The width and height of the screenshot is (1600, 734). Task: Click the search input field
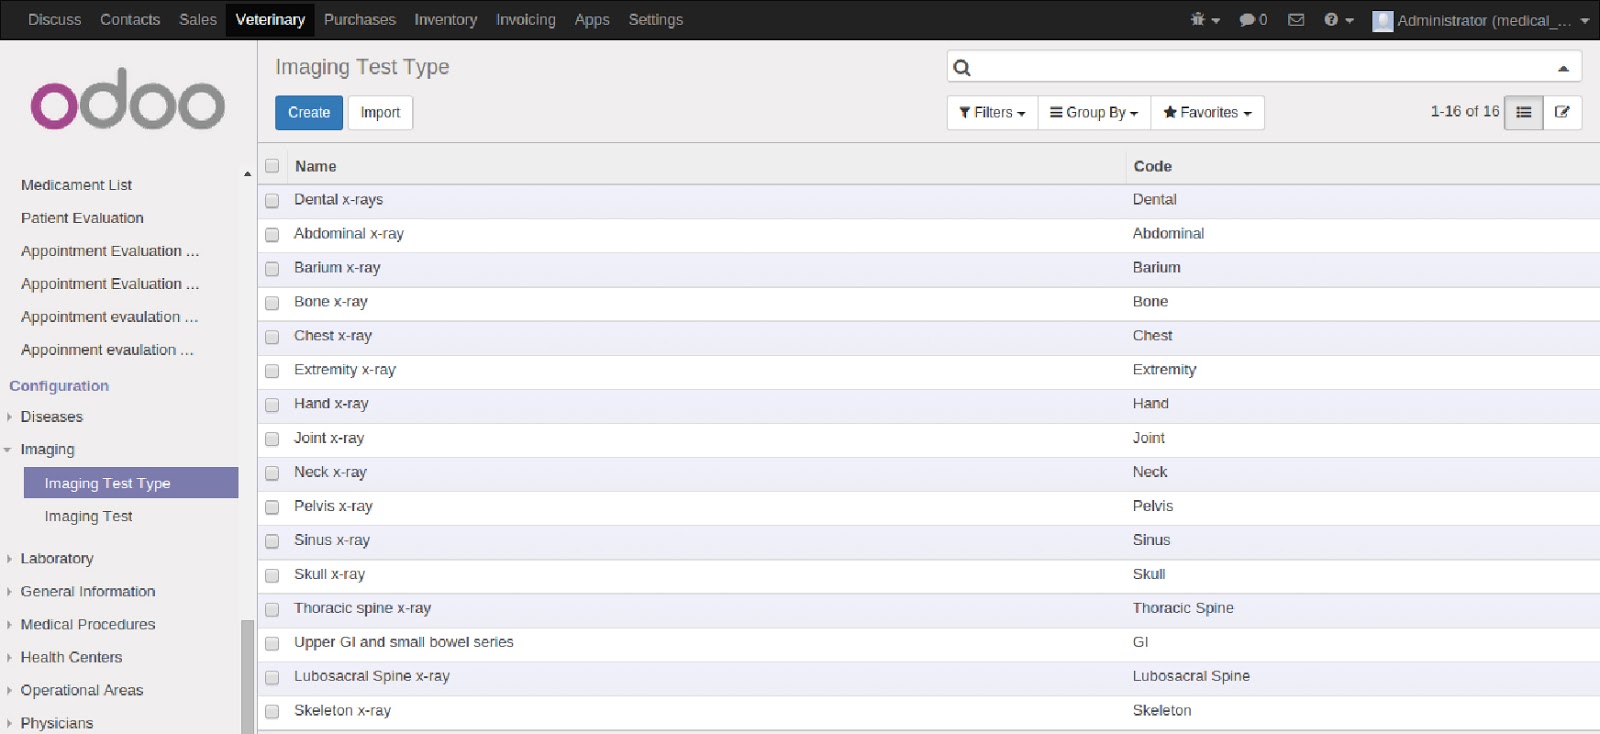point(1264,67)
